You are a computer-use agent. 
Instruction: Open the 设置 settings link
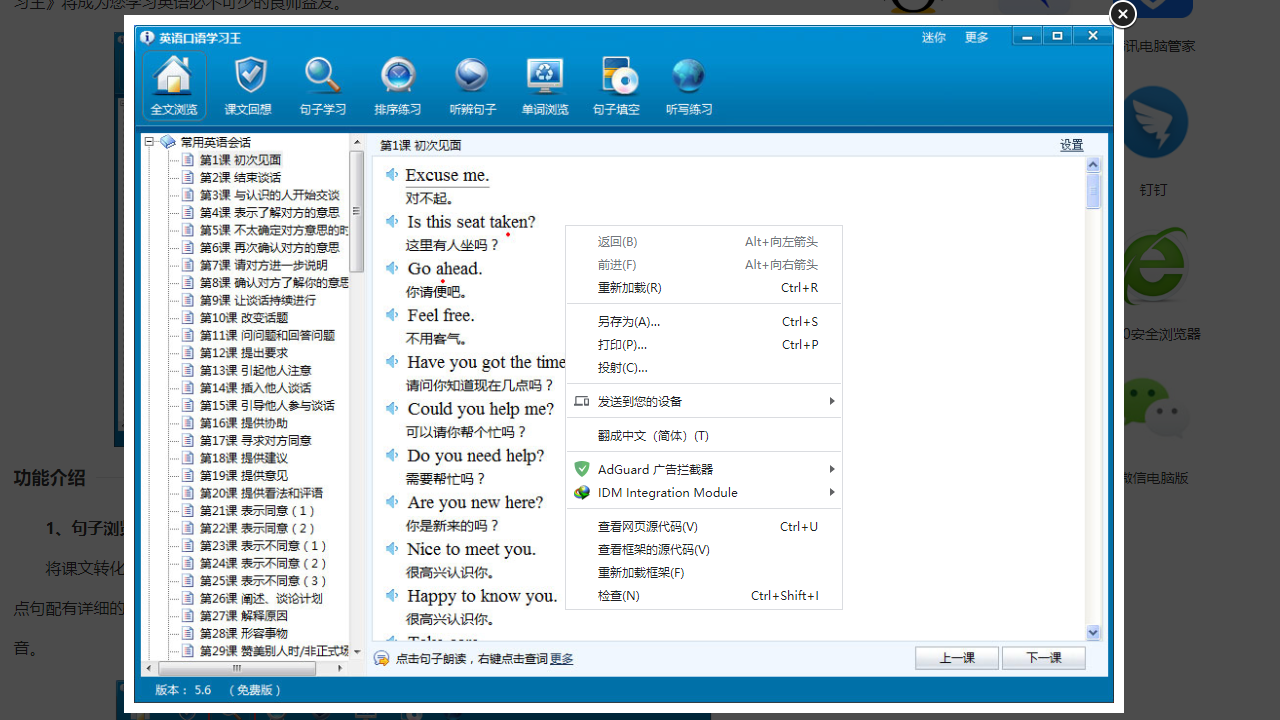(1070, 145)
